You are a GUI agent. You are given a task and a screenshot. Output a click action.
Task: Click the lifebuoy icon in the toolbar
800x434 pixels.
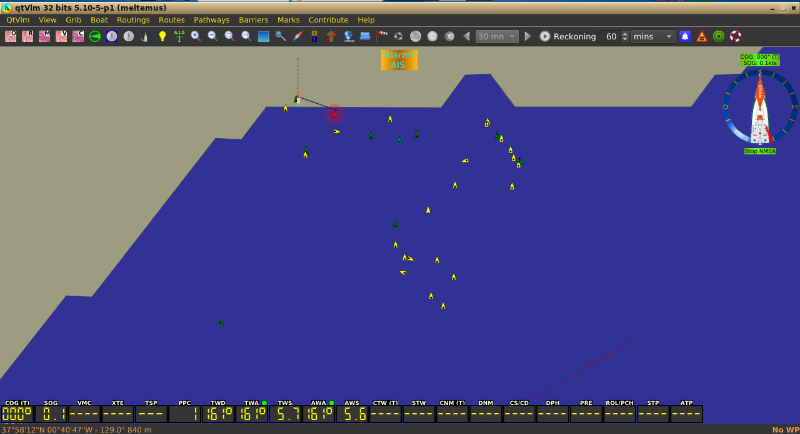735,36
